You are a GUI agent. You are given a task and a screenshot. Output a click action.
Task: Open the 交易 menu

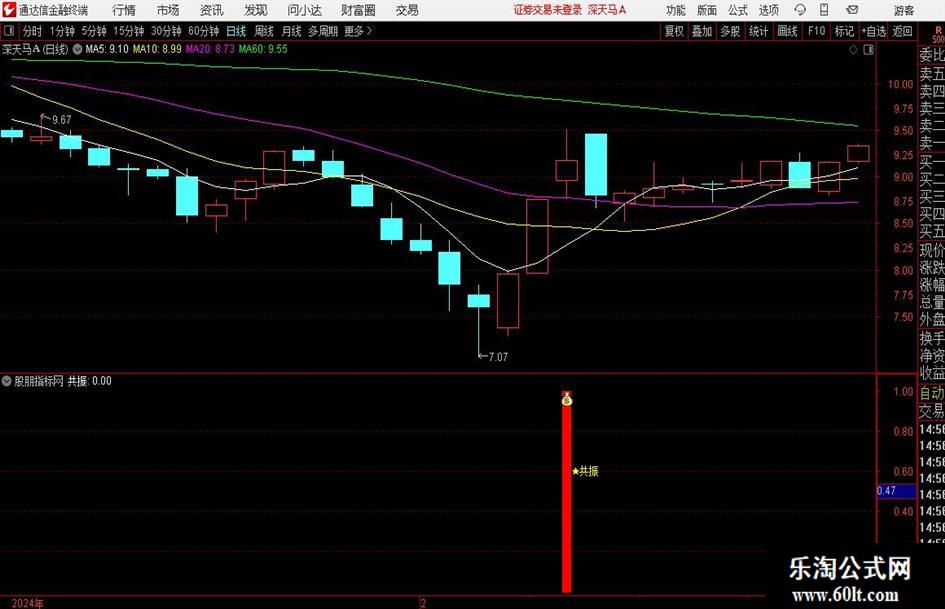click(407, 10)
